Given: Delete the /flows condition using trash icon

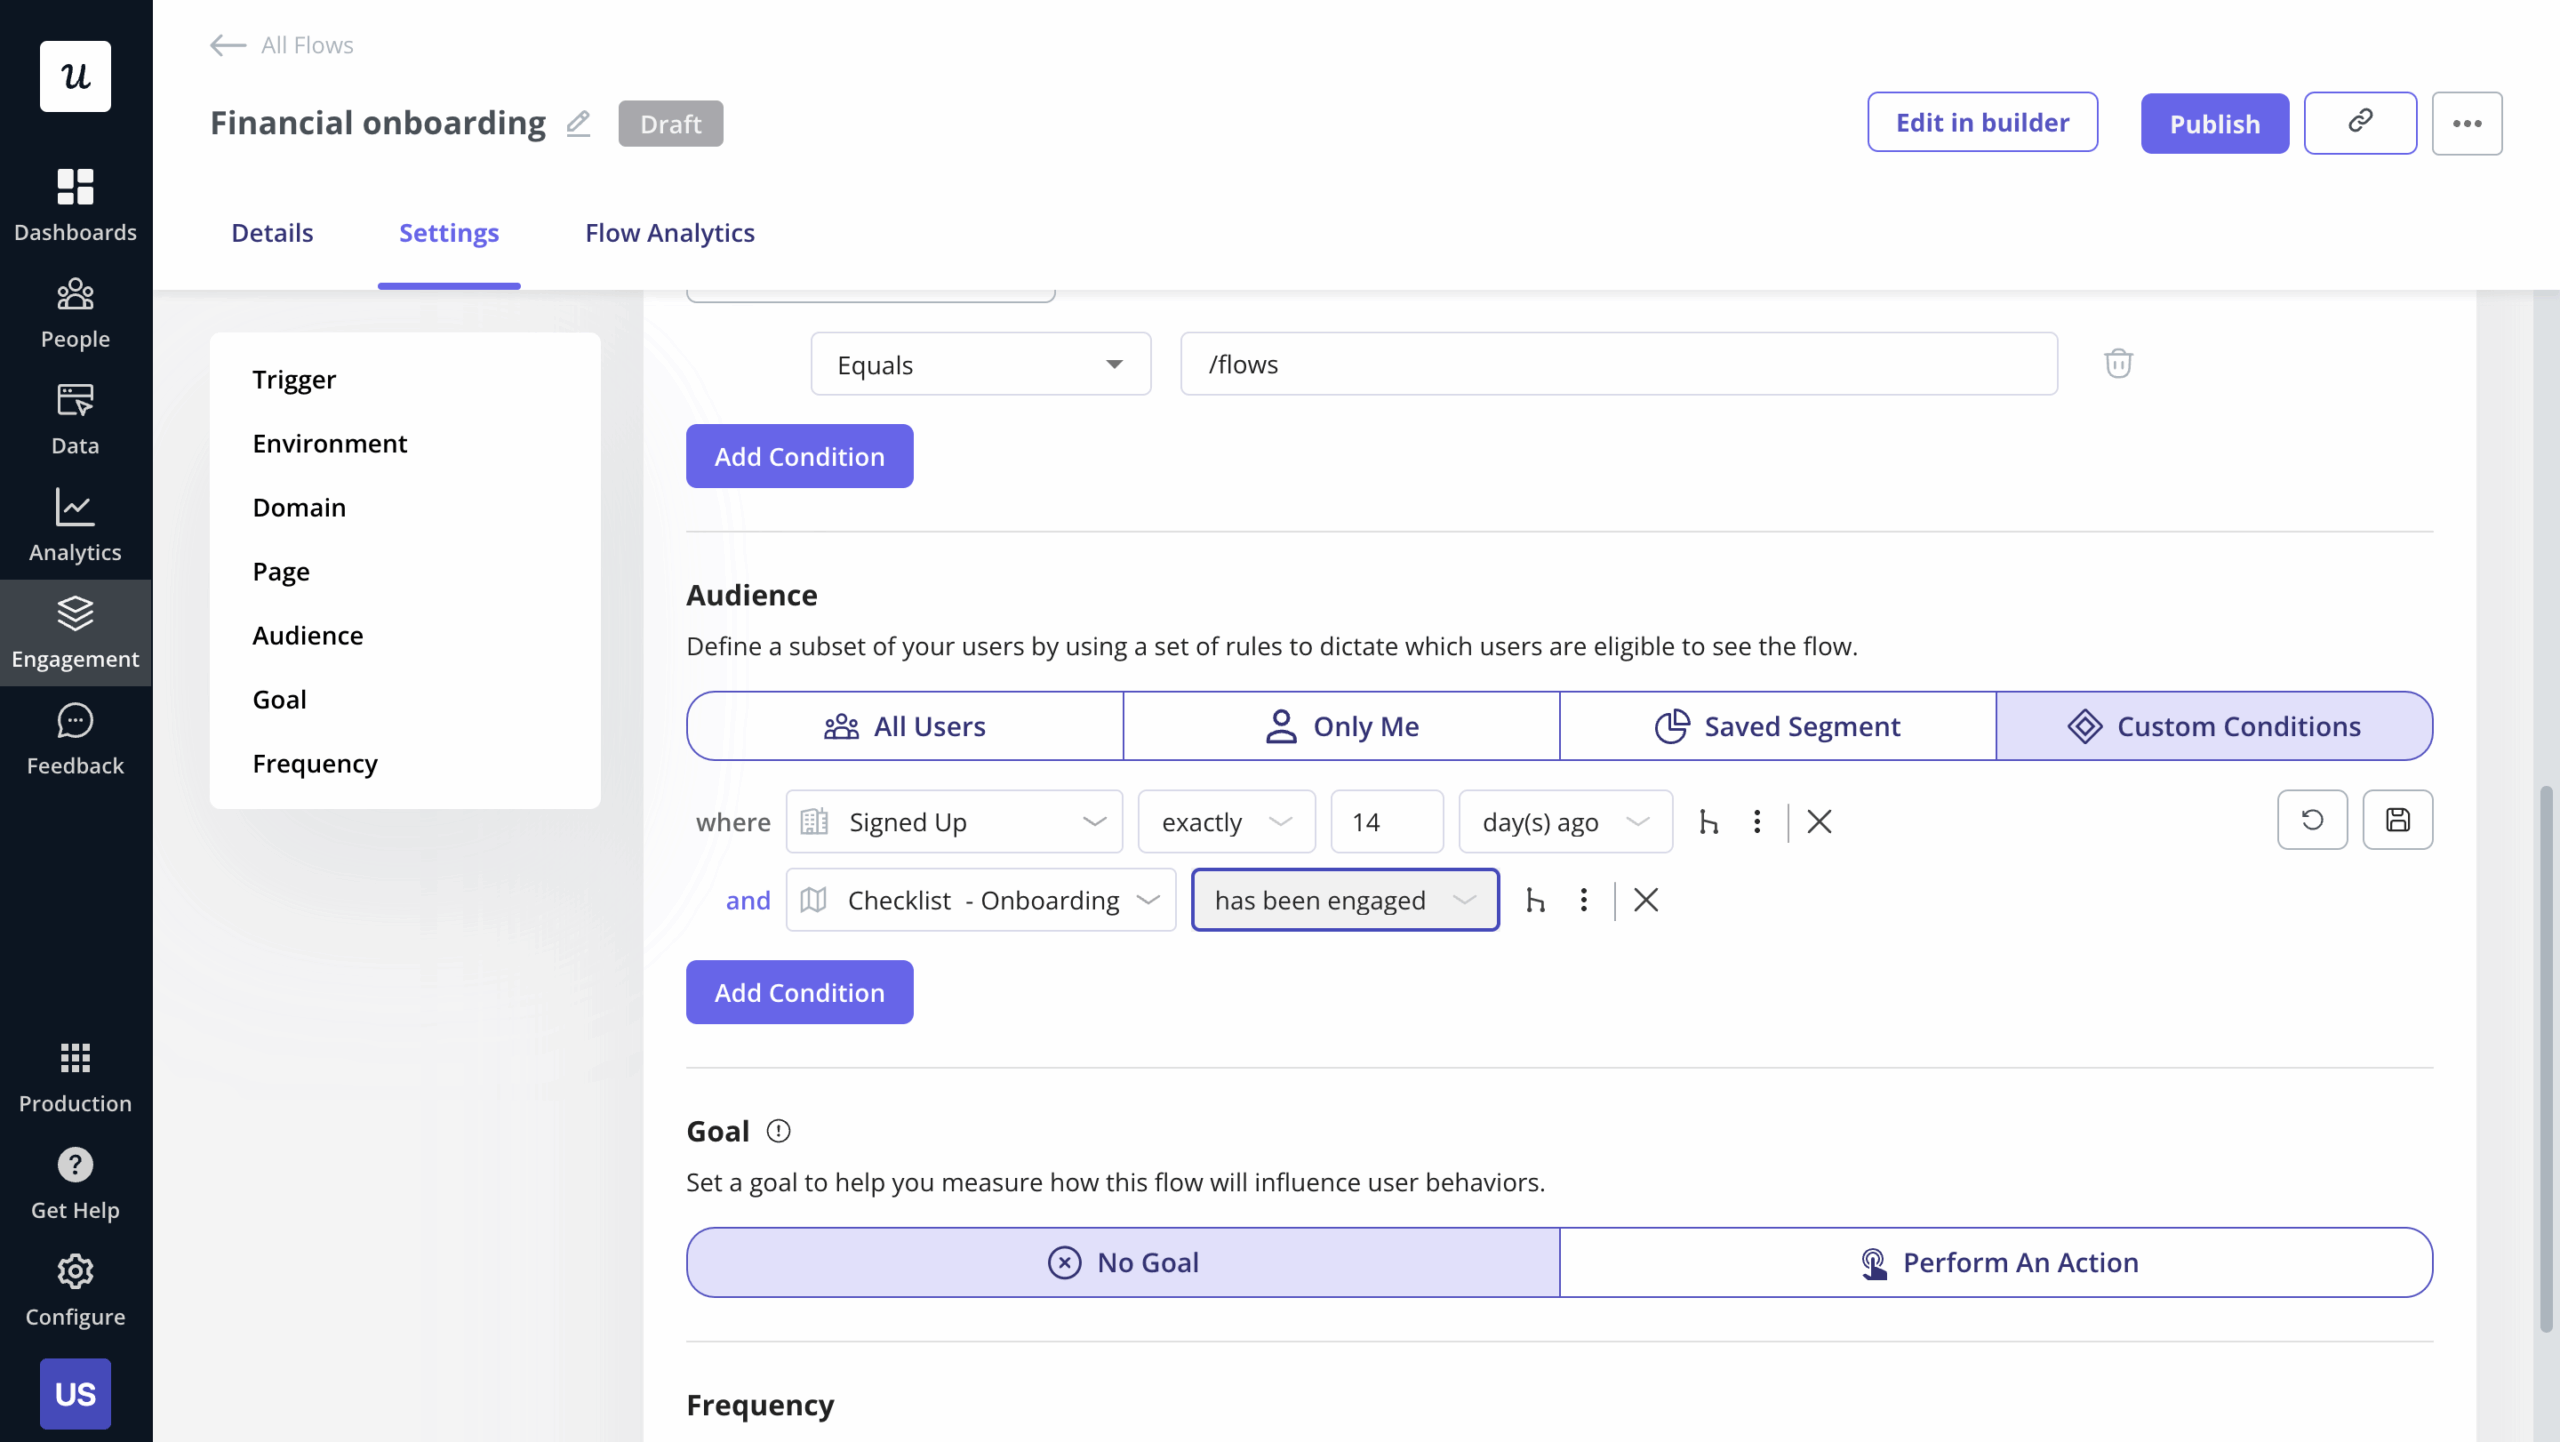Looking at the screenshot, I should point(2119,363).
